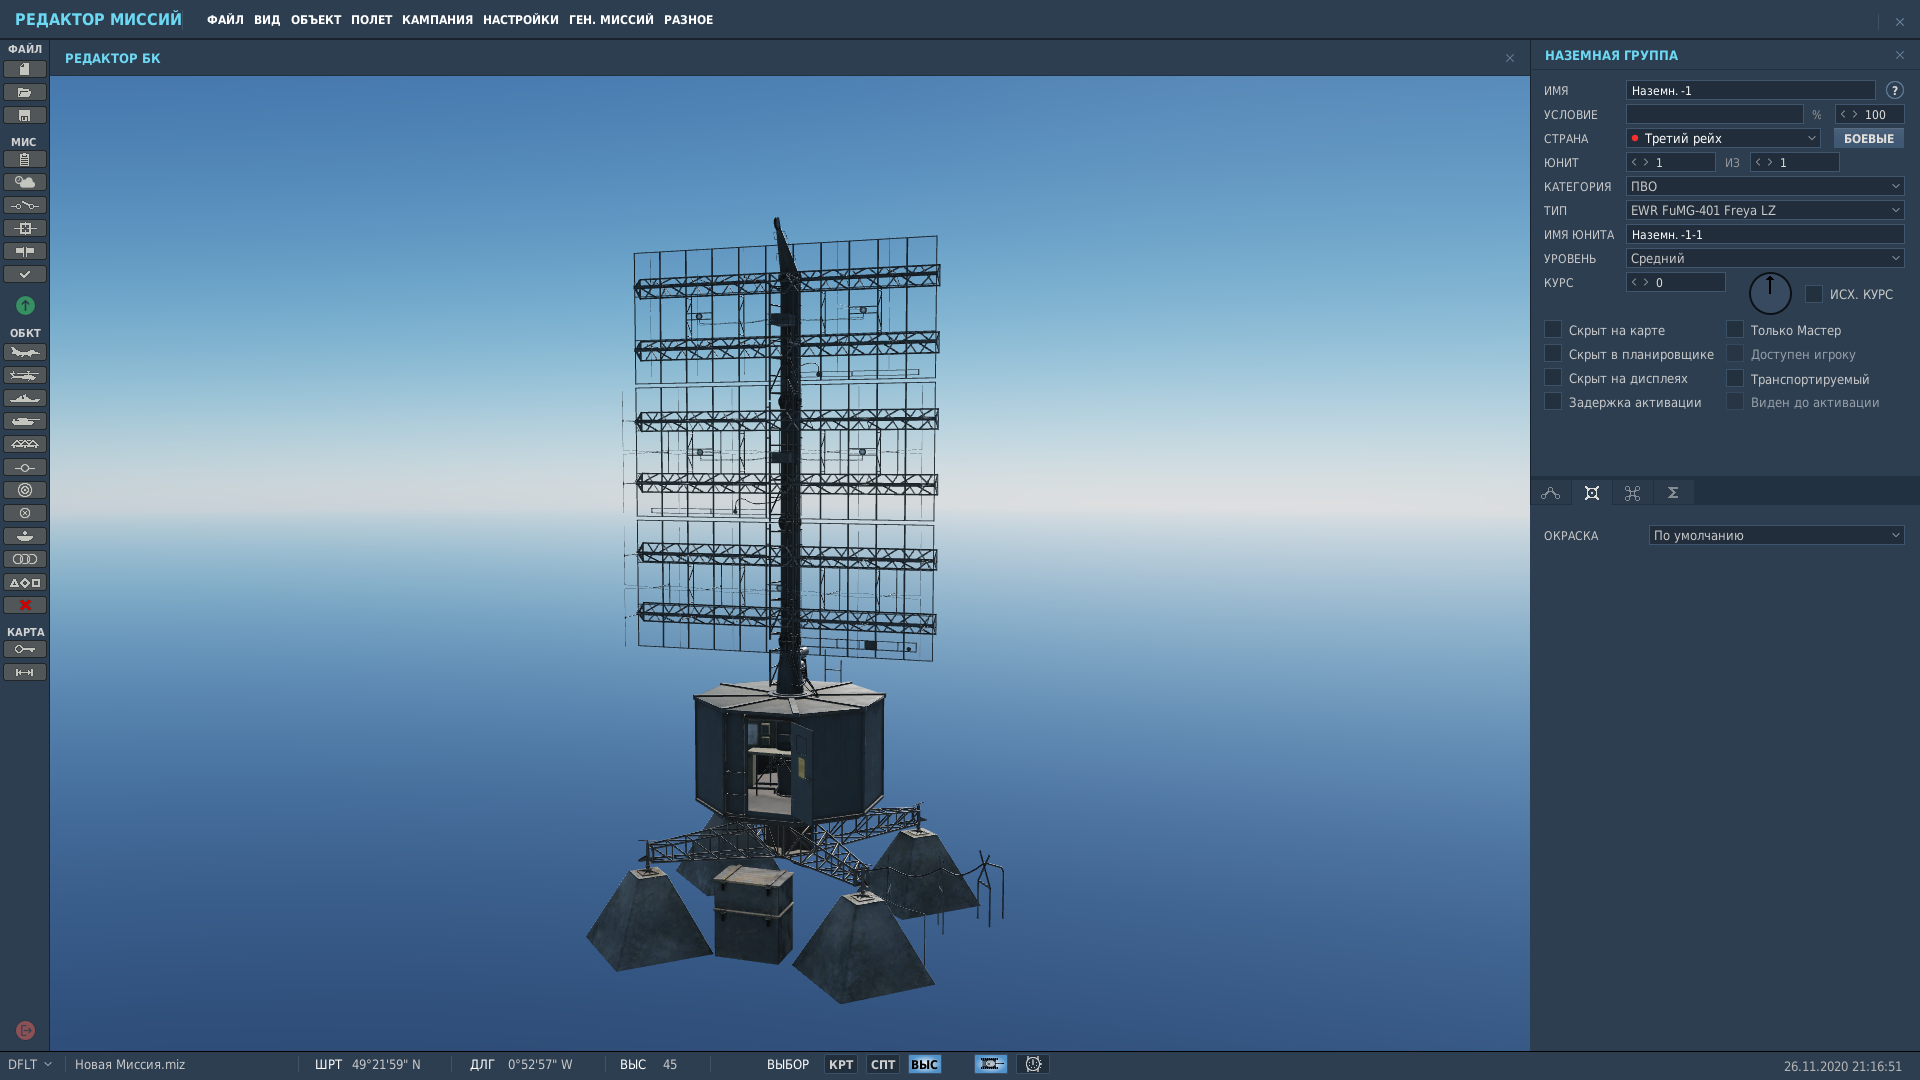Viewport: 1920px width, 1080px height.
Task: Open the sigma summary tab icon
Action: click(x=1673, y=492)
